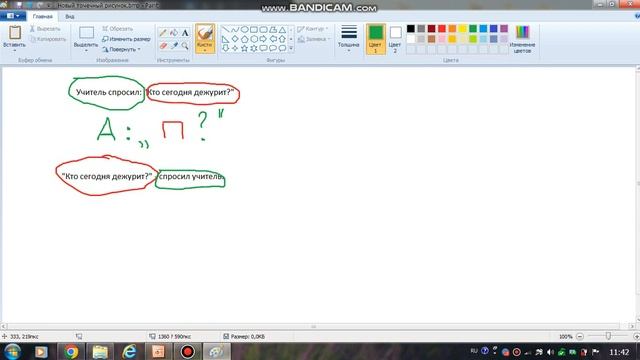Pick the diamond shape
This screenshot has height=360, width=640.
[235, 39]
